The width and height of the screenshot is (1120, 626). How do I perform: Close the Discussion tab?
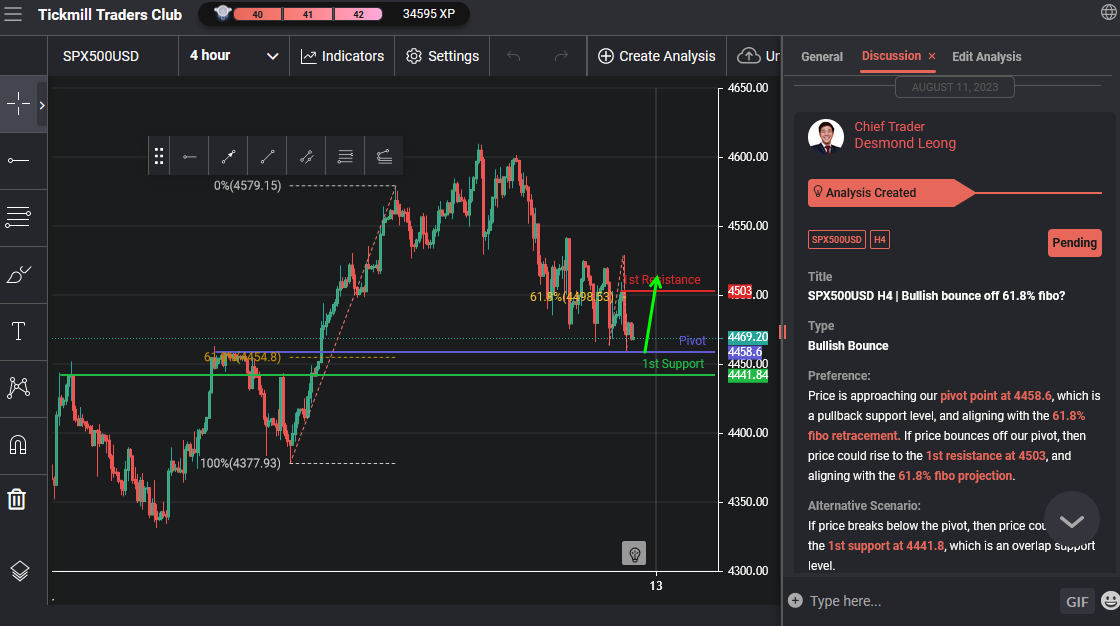[x=931, y=56]
